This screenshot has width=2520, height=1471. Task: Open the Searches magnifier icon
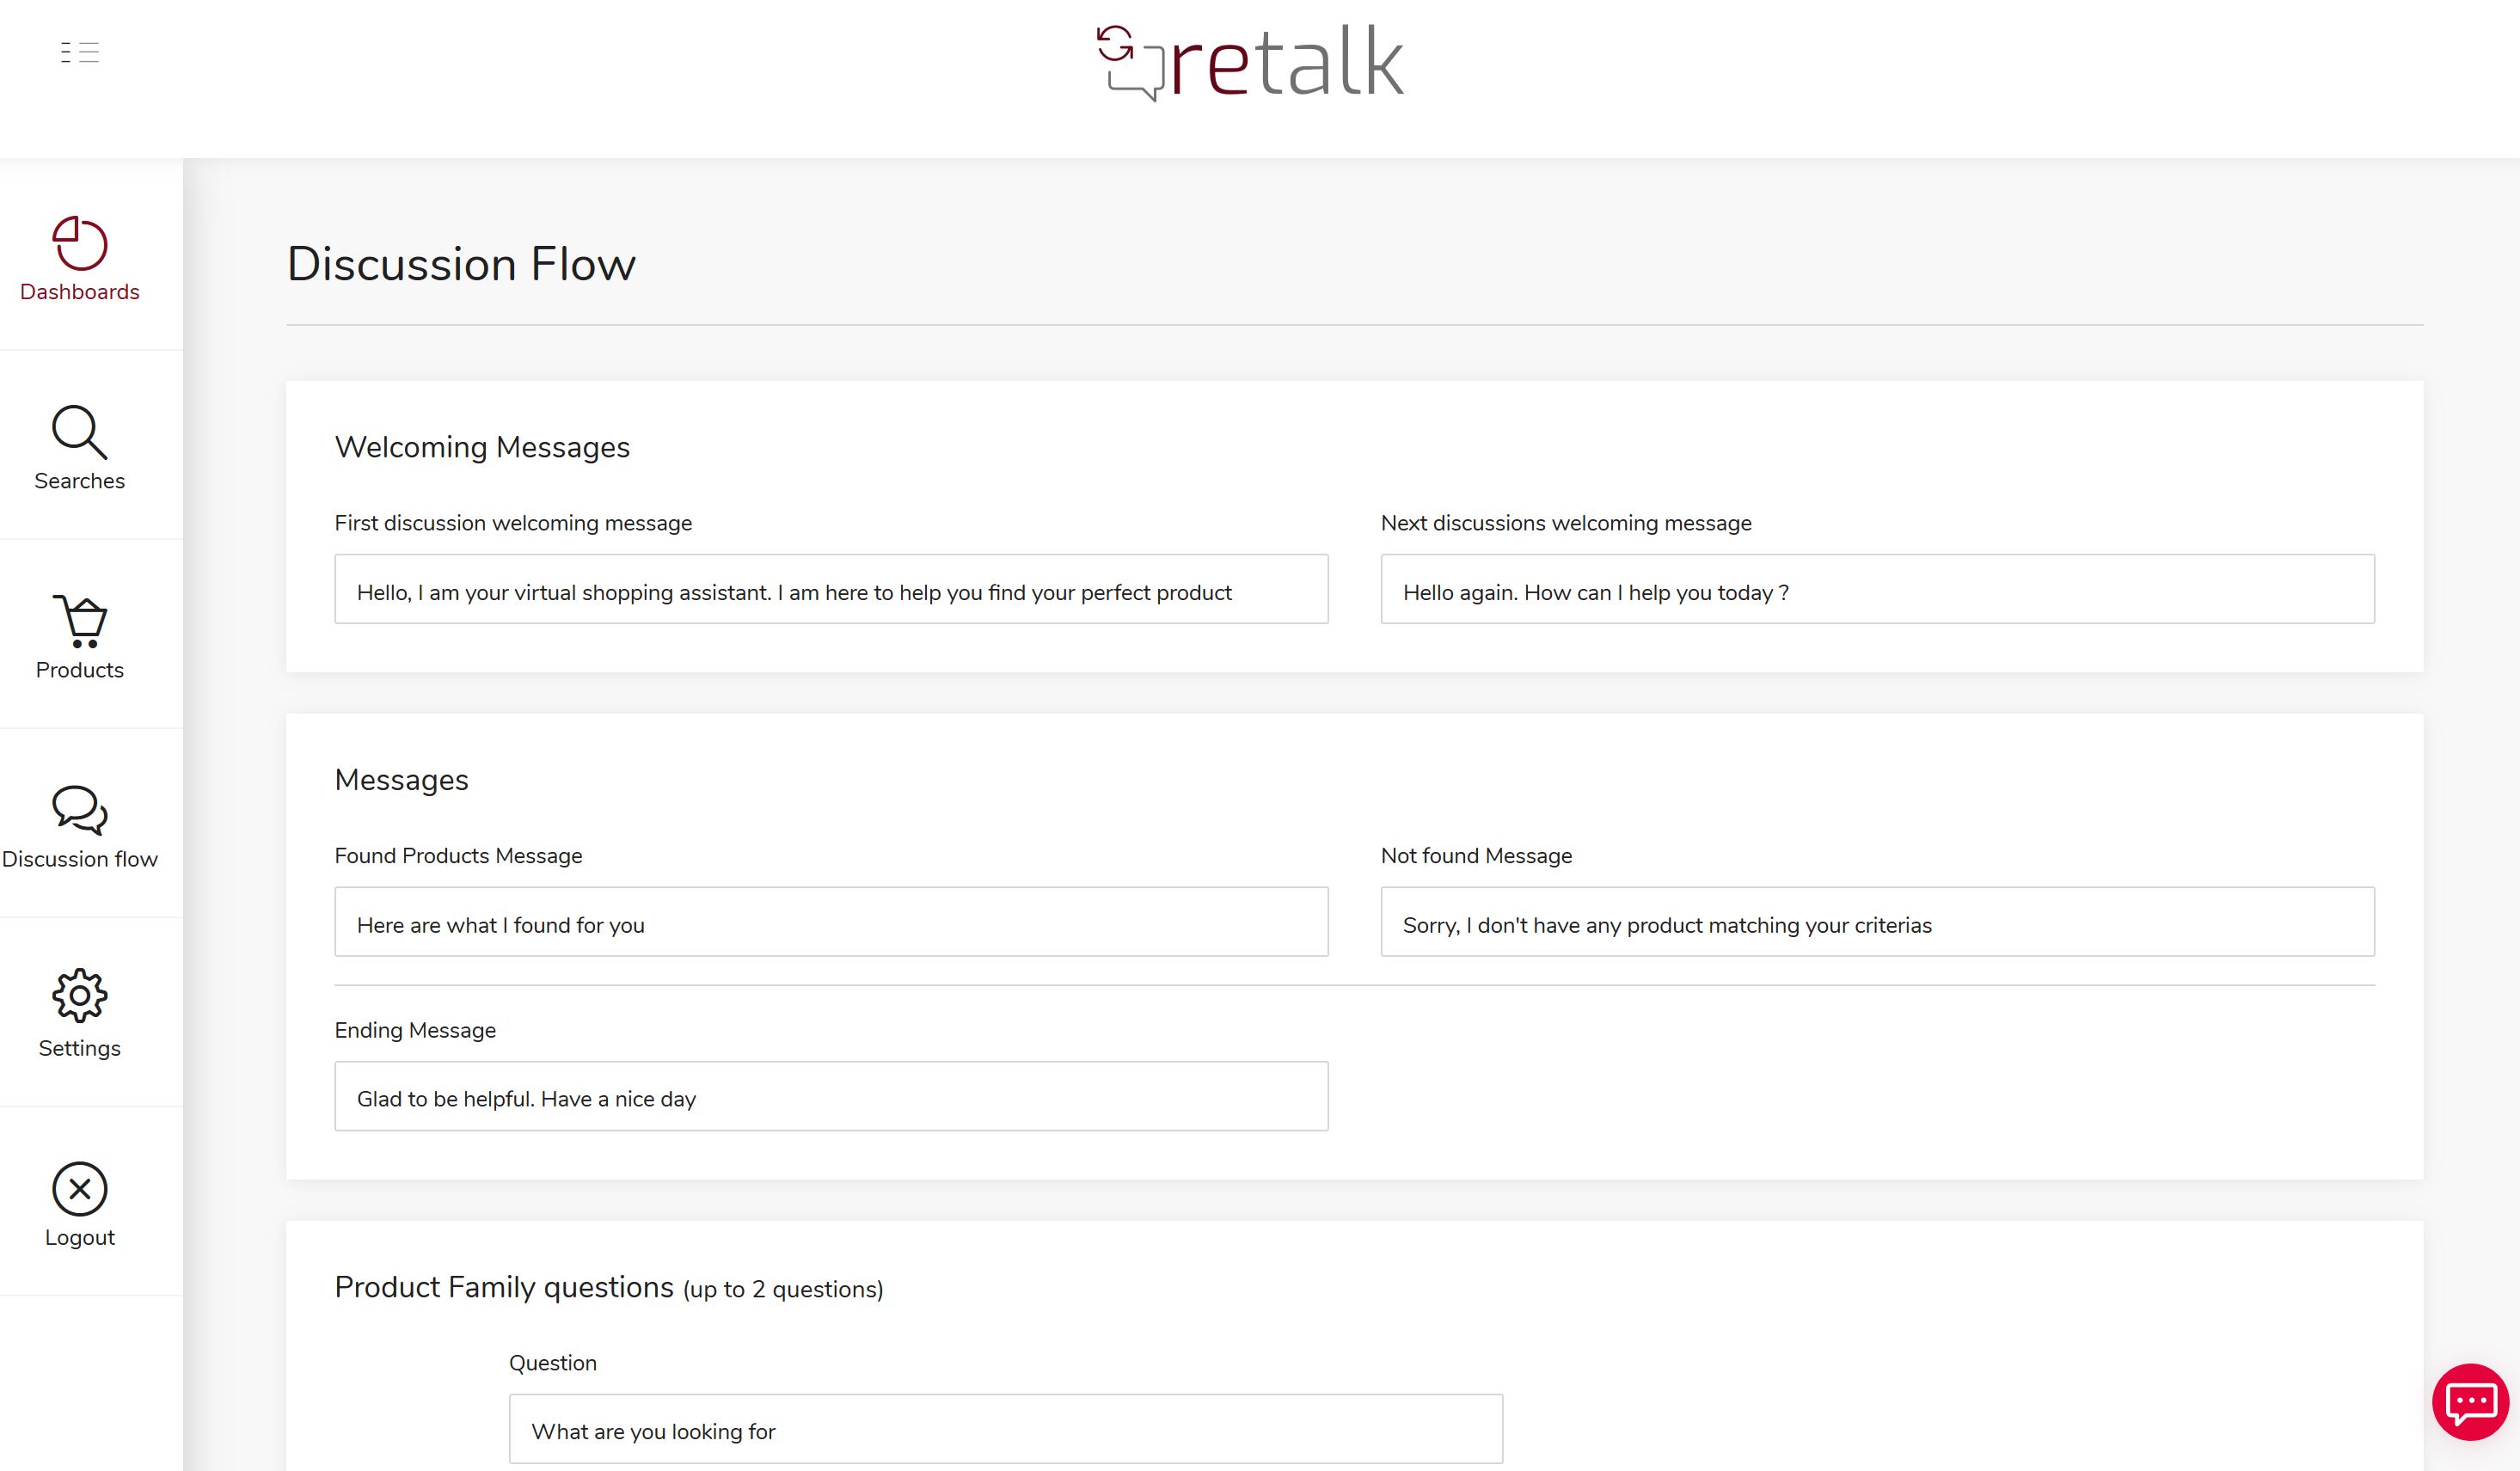point(80,432)
